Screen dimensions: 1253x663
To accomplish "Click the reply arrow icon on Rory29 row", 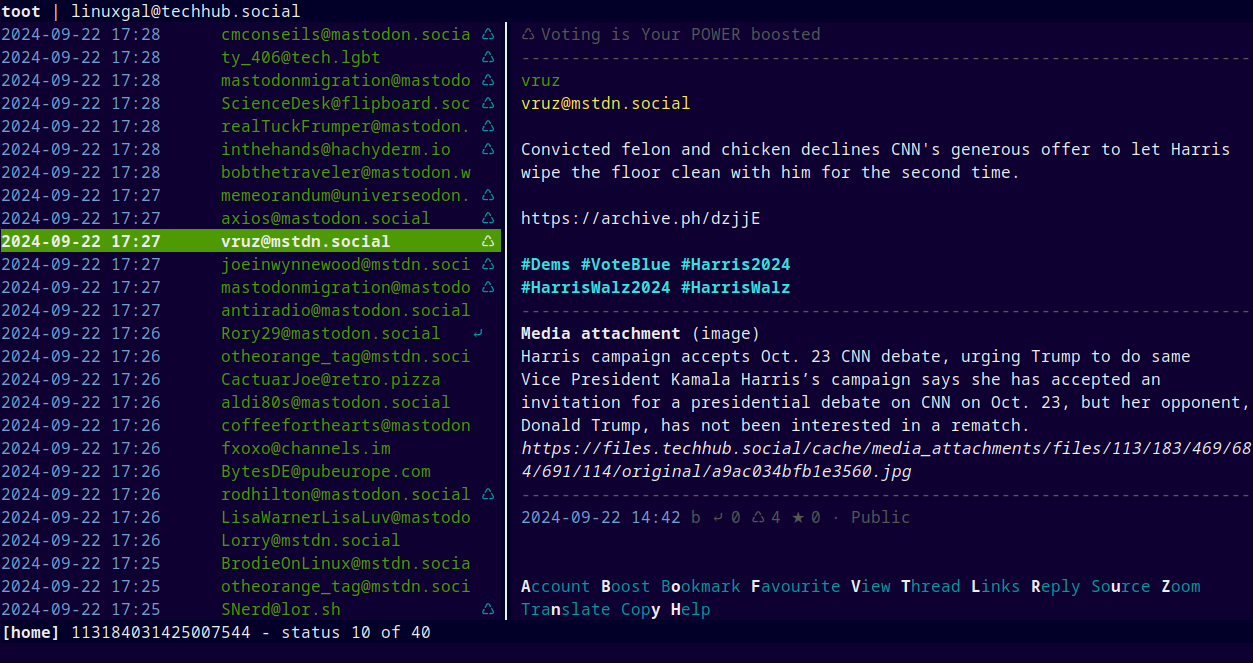I will tap(478, 333).
